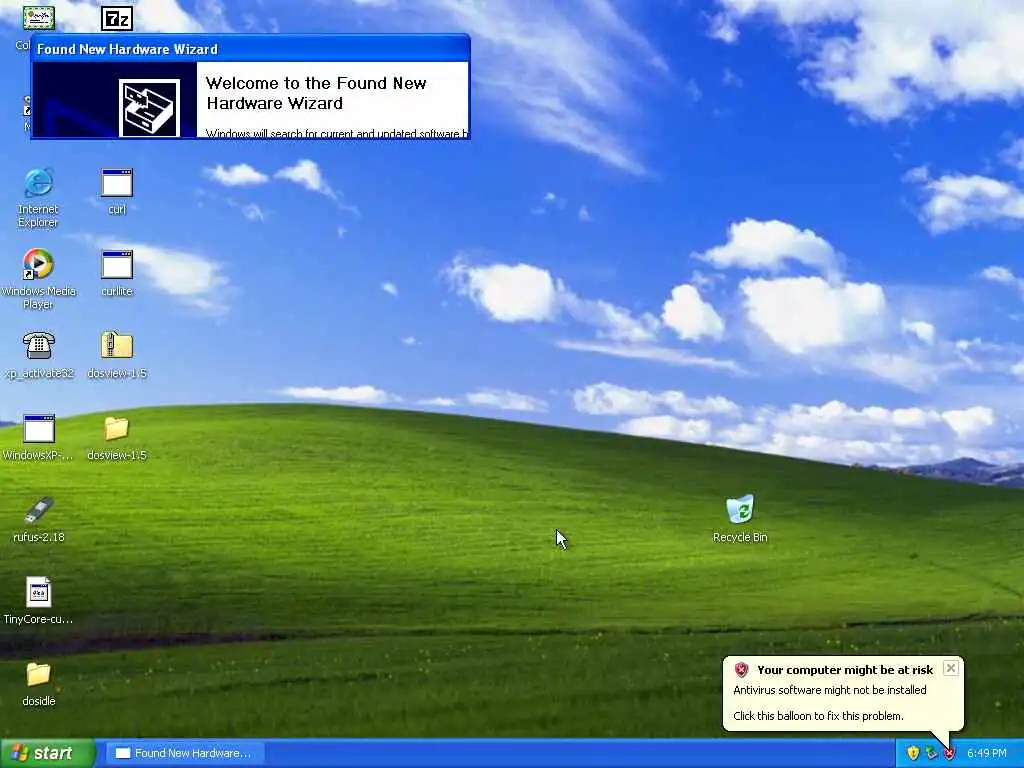Select the dosview-1.5 plain folder icon
This screenshot has width=1024, height=768.
[x=117, y=428]
